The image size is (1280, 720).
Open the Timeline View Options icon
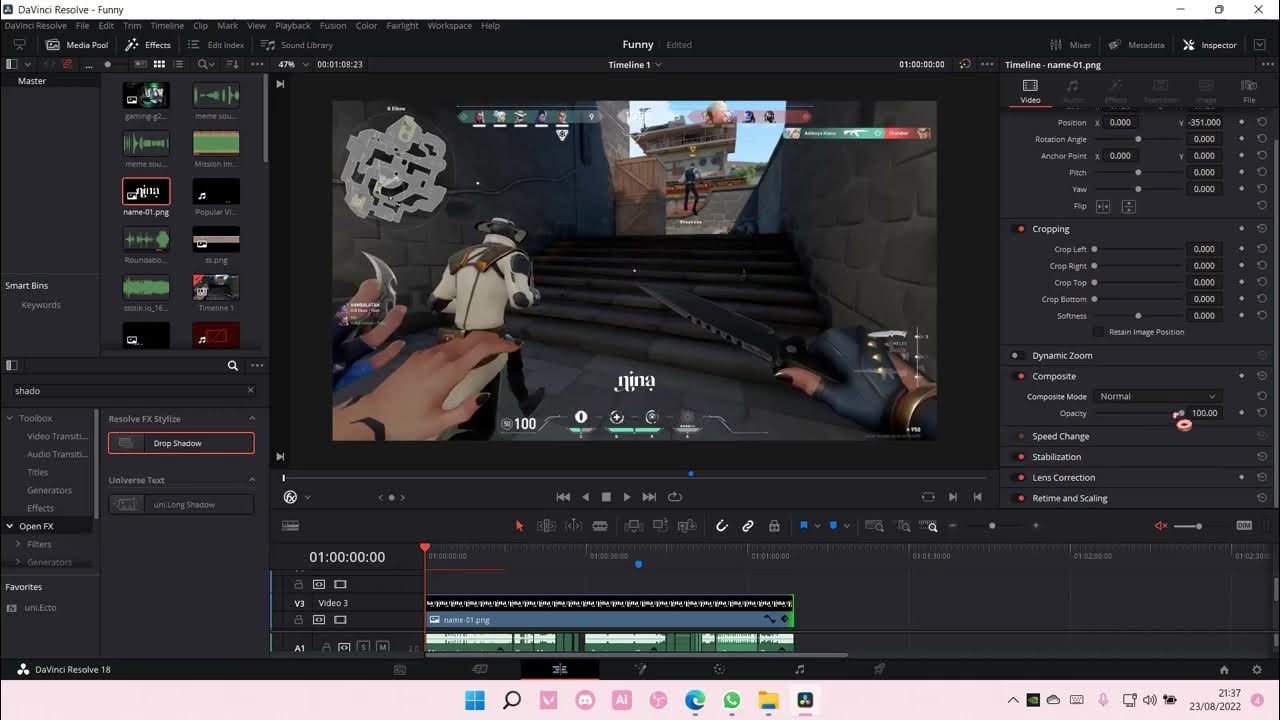[291, 526]
